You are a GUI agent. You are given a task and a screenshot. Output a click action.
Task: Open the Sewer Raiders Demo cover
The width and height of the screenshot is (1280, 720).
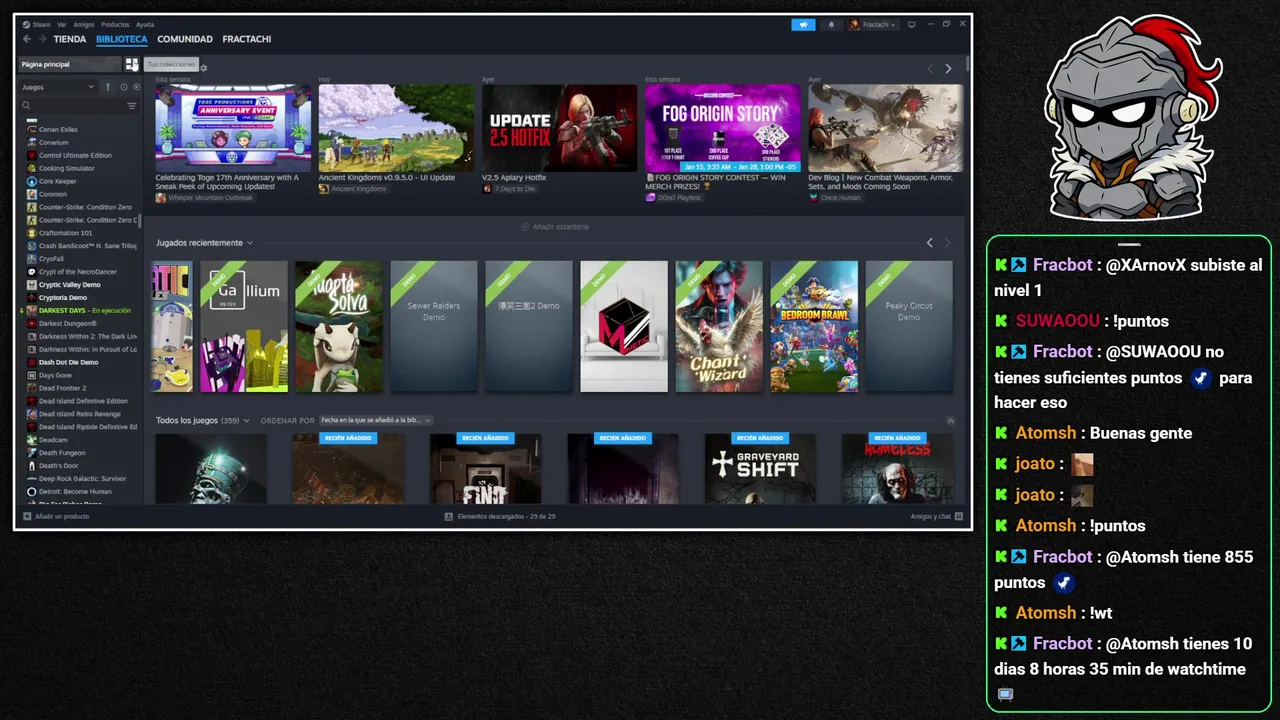[434, 326]
